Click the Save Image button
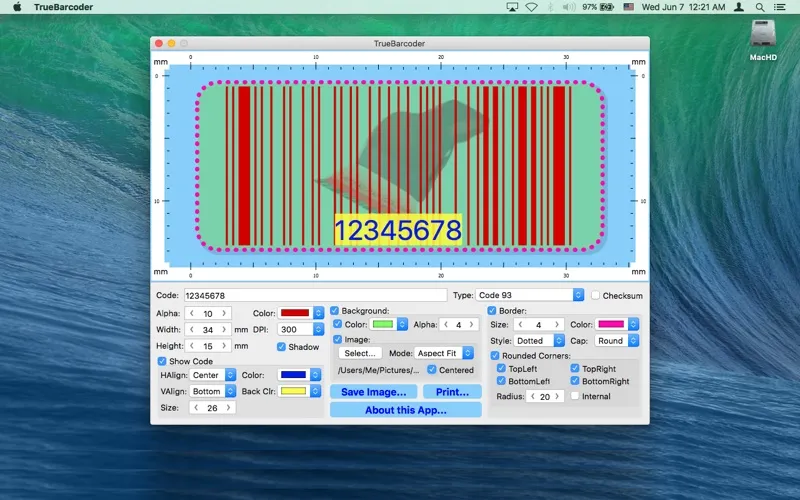This screenshot has height=500, width=800. pyautogui.click(x=373, y=392)
